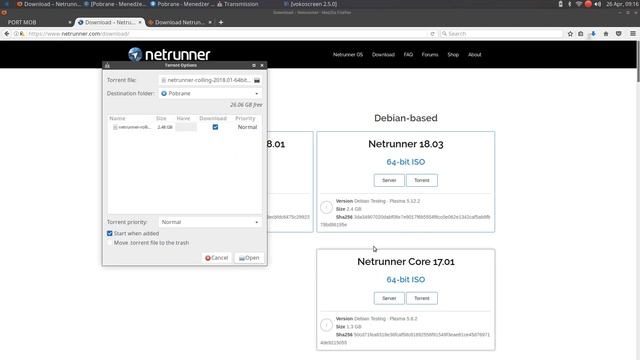This screenshot has width=640, height=360.
Task: Open the Bluetooth tray icon
Action: point(569,4)
